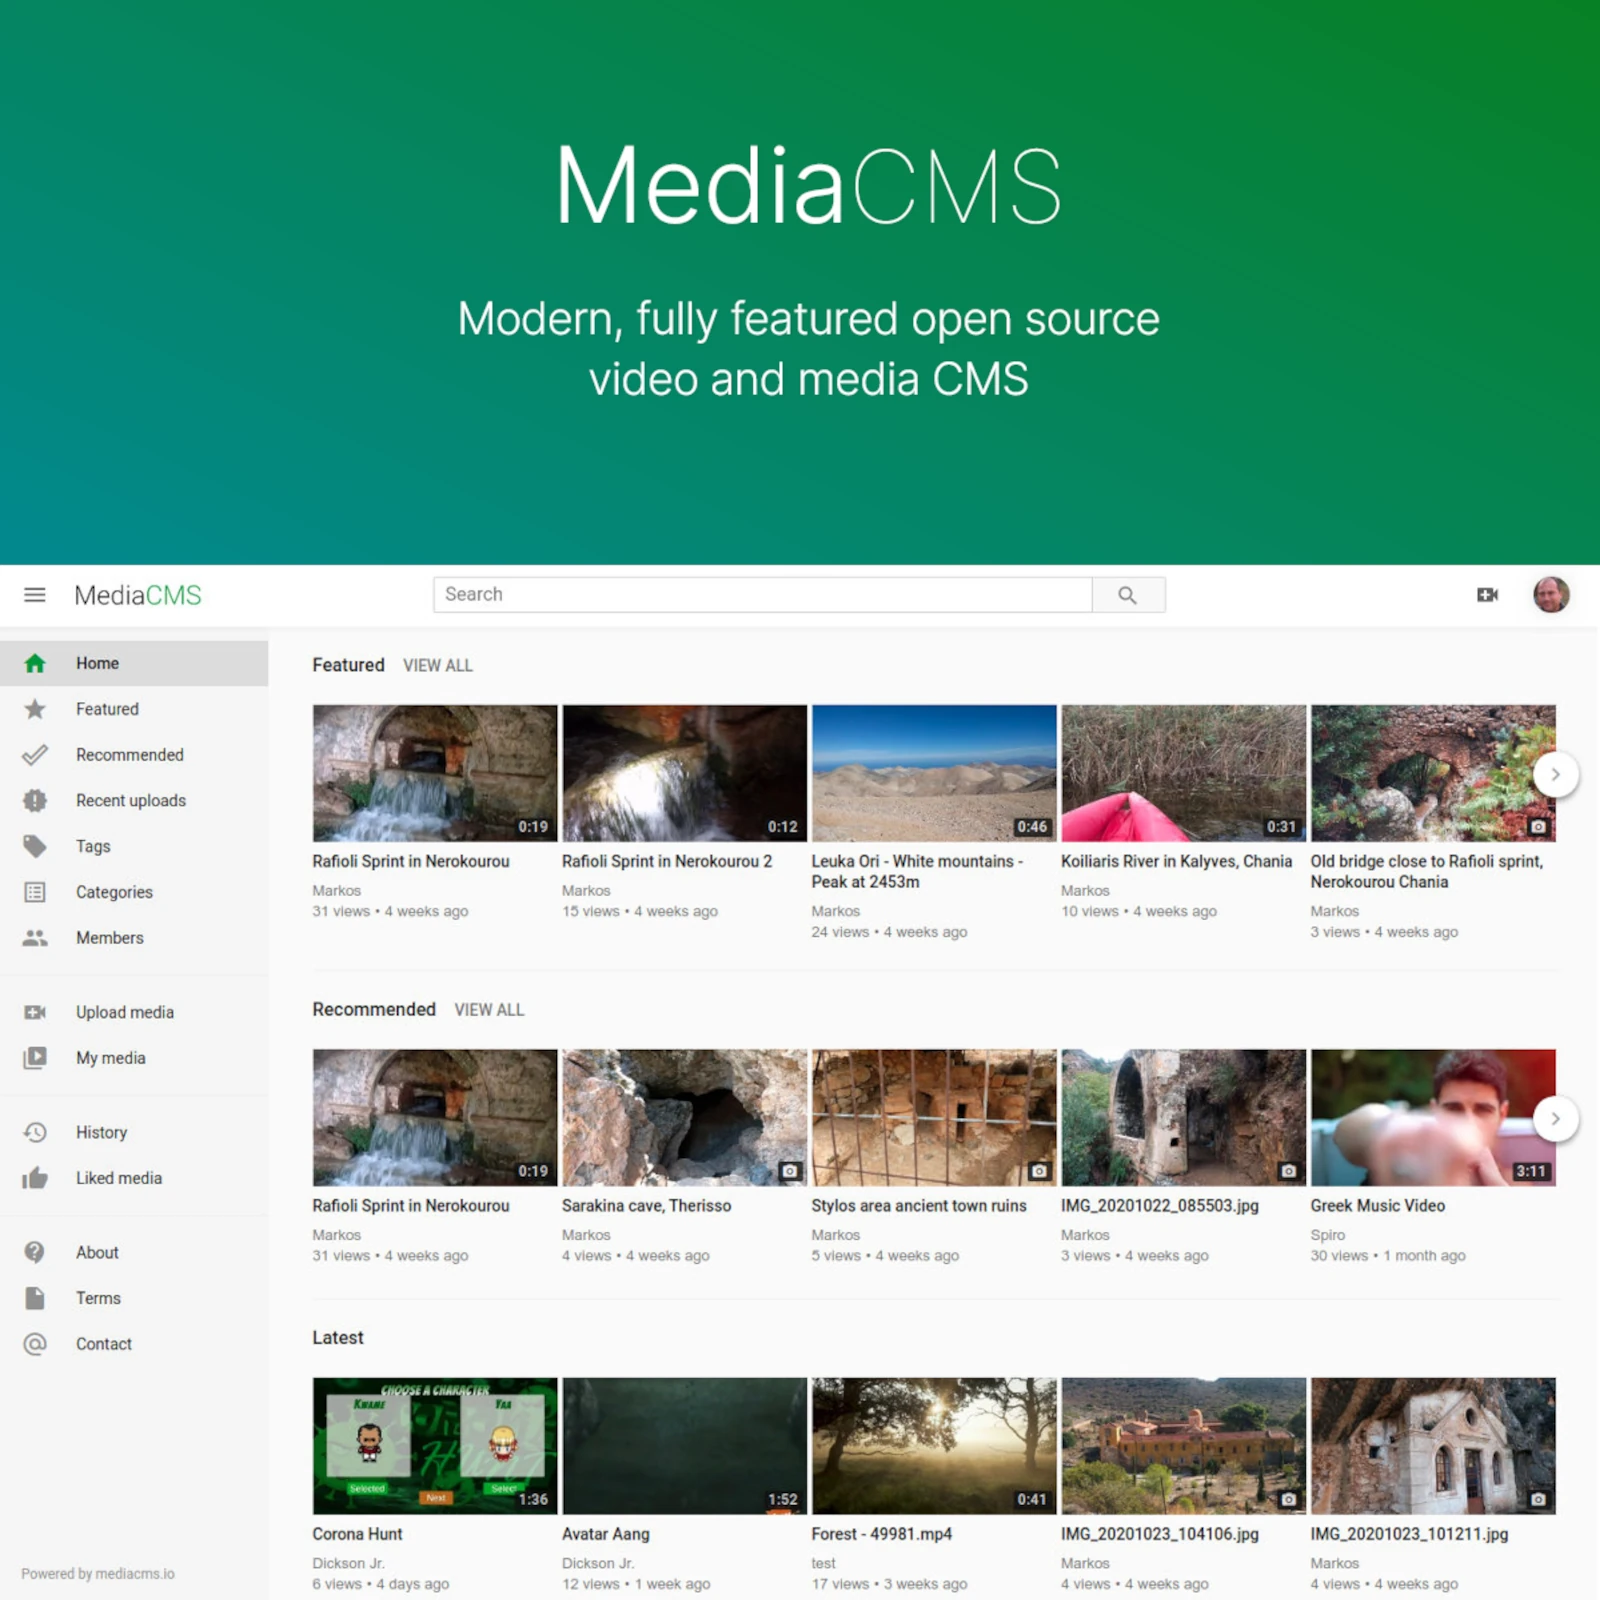This screenshot has height=1600, width=1600.
Task: Open the Corona Hunt video by Dickson Jr.
Action: 433,1446
